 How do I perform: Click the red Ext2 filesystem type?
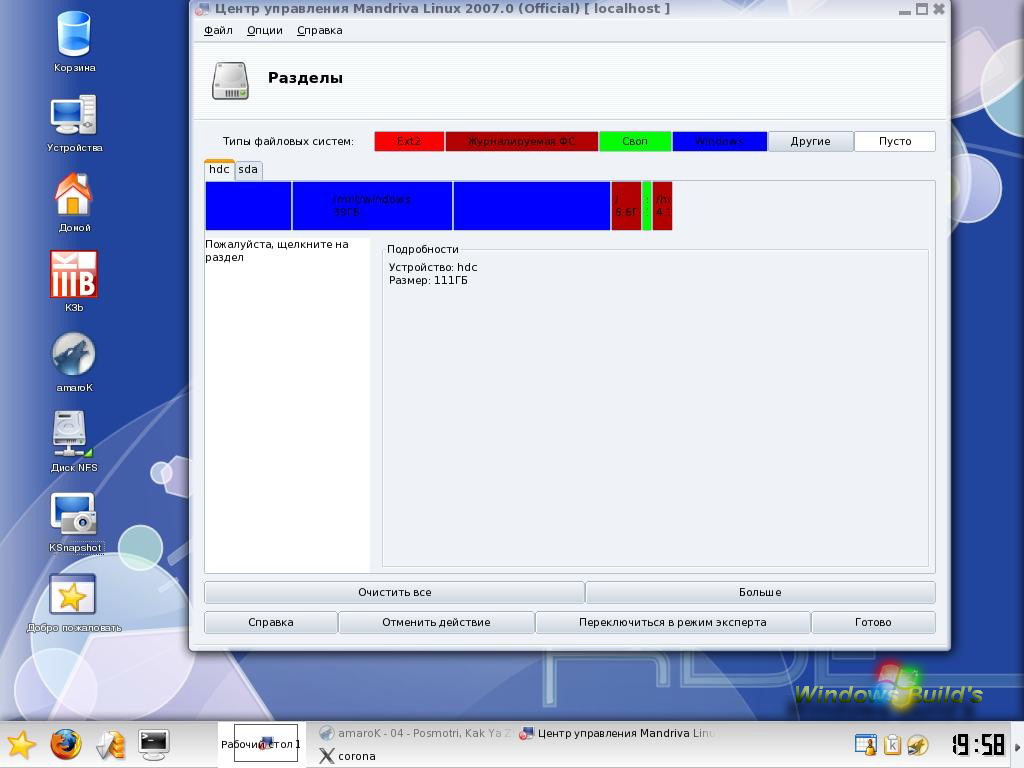pyautogui.click(x=409, y=141)
